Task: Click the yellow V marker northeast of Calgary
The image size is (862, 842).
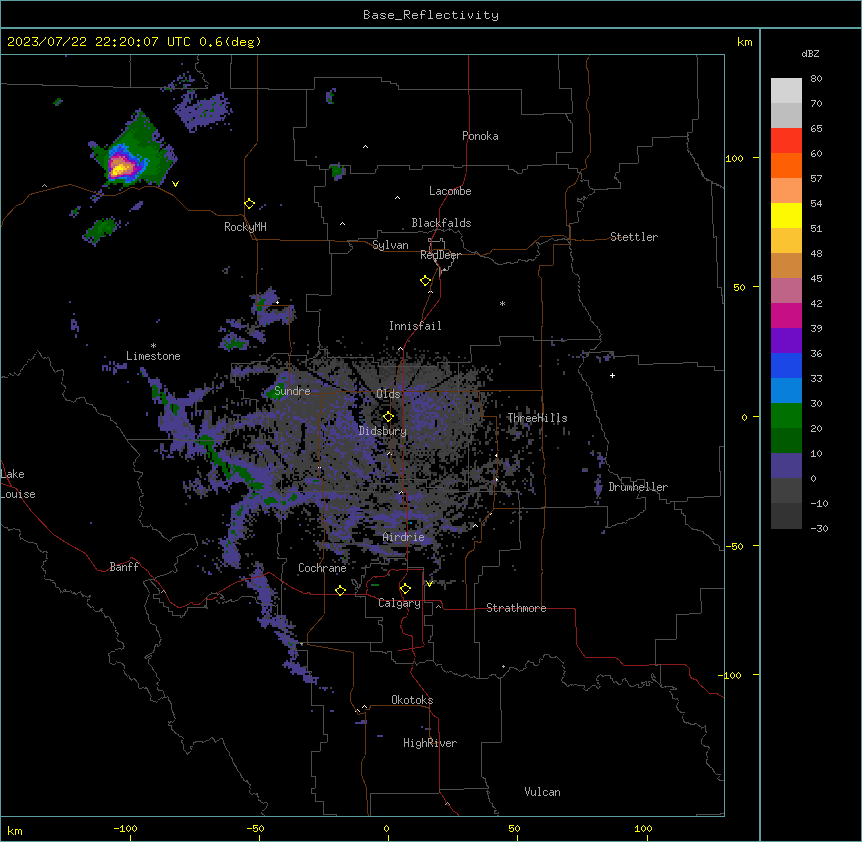Action: (x=429, y=584)
